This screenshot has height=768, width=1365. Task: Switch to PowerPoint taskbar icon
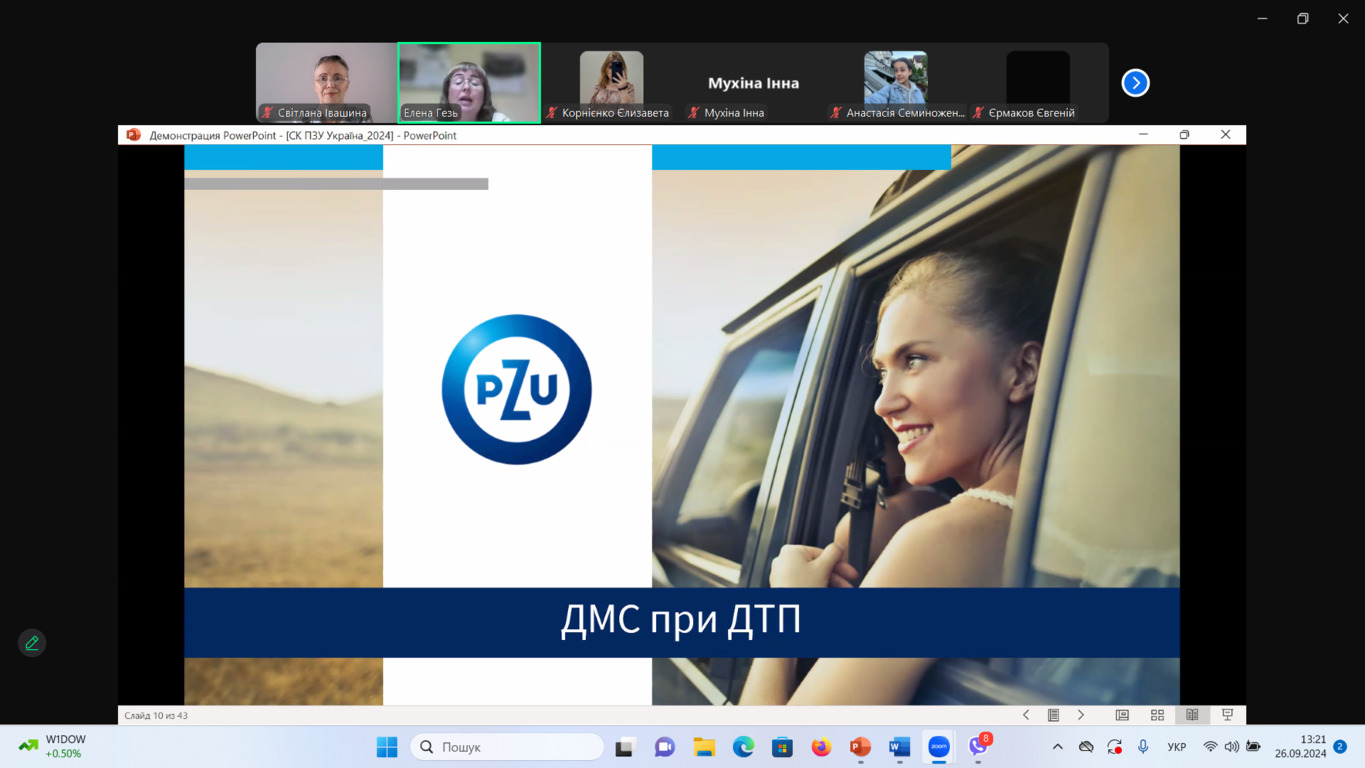860,747
